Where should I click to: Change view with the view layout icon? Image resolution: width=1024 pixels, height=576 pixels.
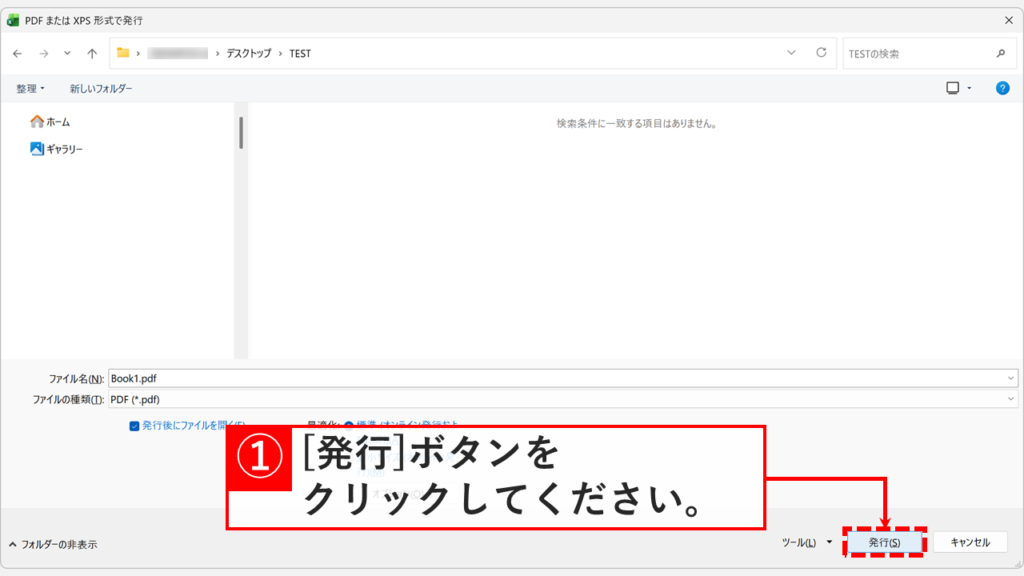click(x=953, y=88)
